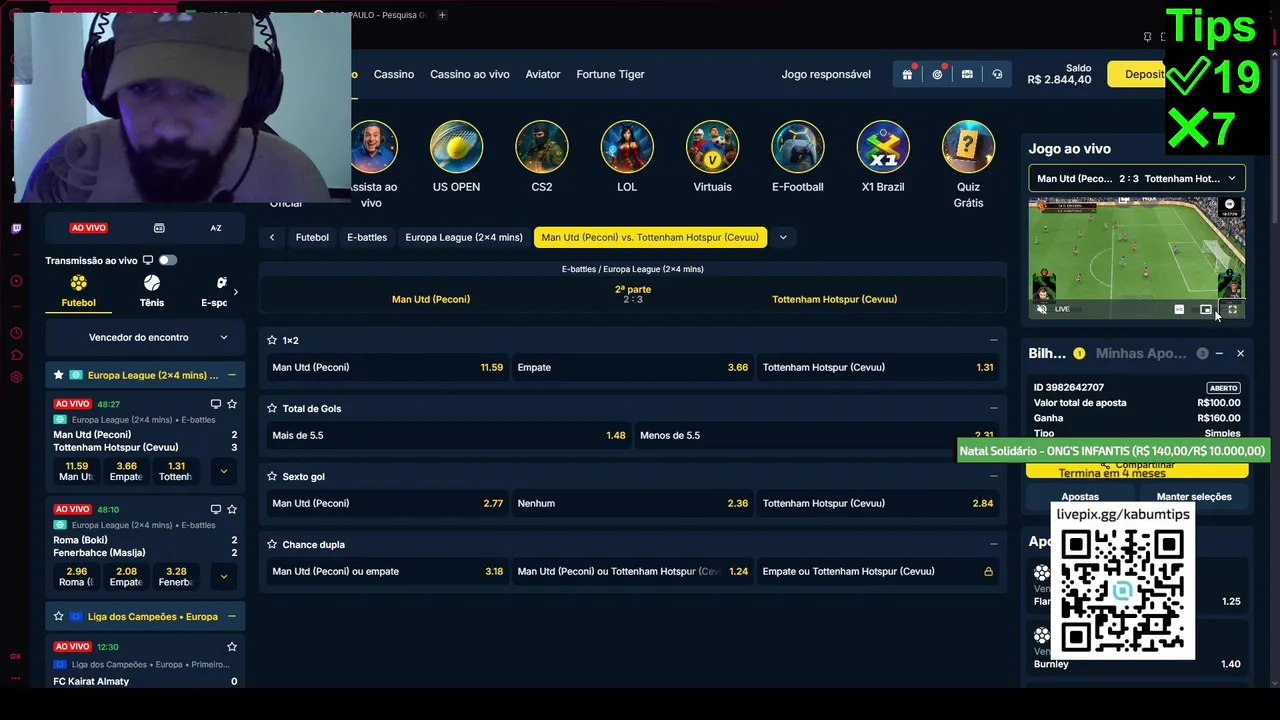This screenshot has width=1280, height=720.
Task: Click the coupon ticket icon in header
Action: point(967,74)
